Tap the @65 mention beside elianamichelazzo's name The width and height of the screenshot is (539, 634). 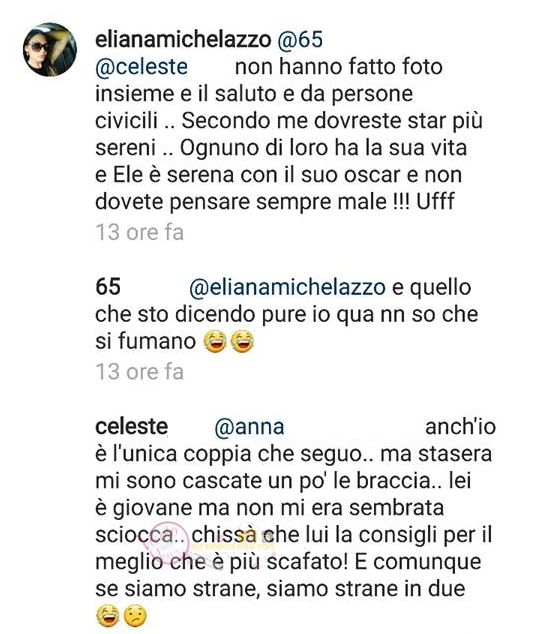[300, 39]
